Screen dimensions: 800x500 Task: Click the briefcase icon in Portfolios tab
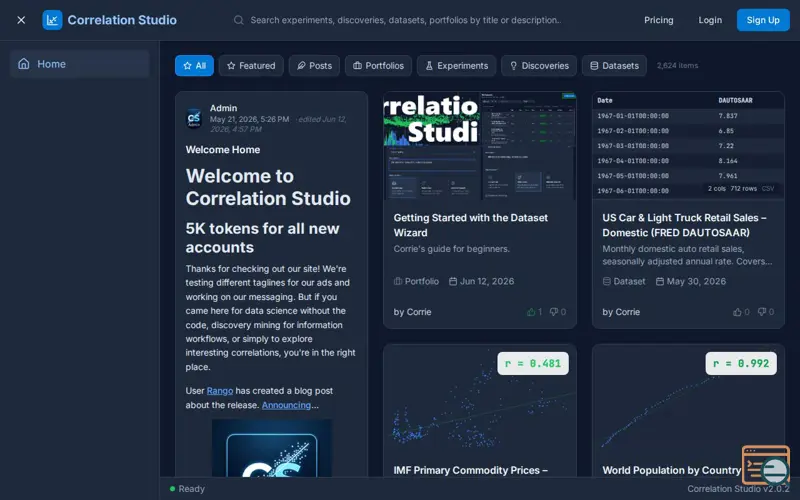click(x=357, y=65)
